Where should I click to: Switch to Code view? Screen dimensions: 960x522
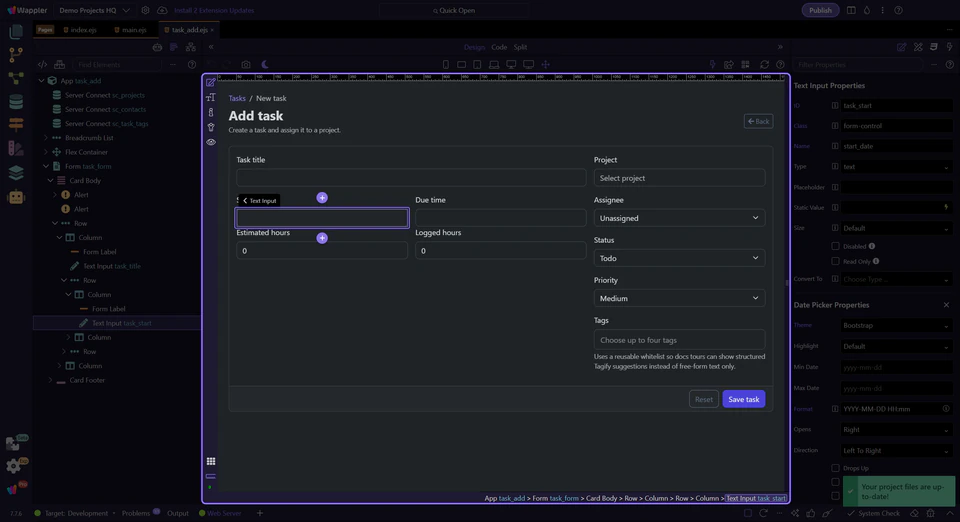tap(499, 47)
